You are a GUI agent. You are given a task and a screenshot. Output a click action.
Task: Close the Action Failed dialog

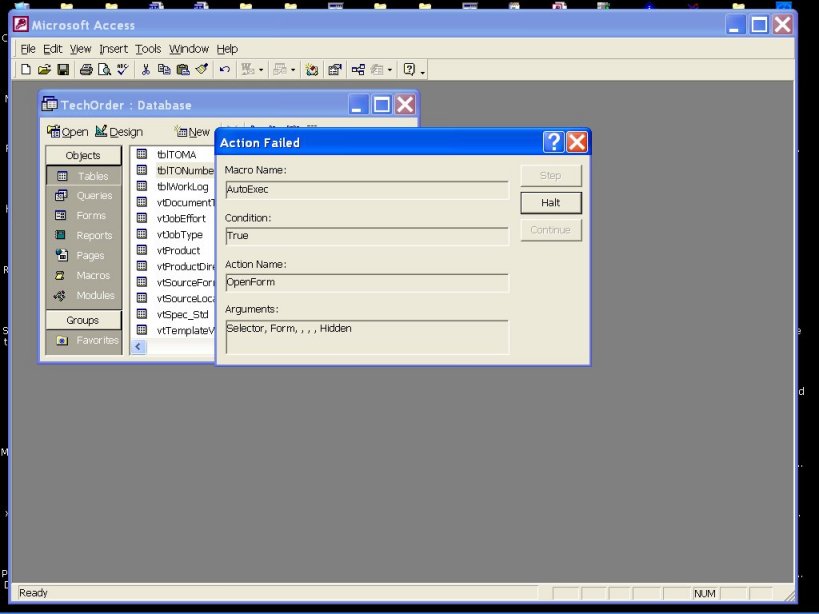tap(577, 142)
